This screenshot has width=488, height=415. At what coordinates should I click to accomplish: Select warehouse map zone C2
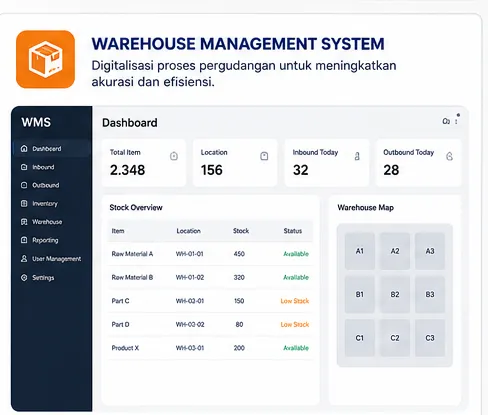pos(395,338)
